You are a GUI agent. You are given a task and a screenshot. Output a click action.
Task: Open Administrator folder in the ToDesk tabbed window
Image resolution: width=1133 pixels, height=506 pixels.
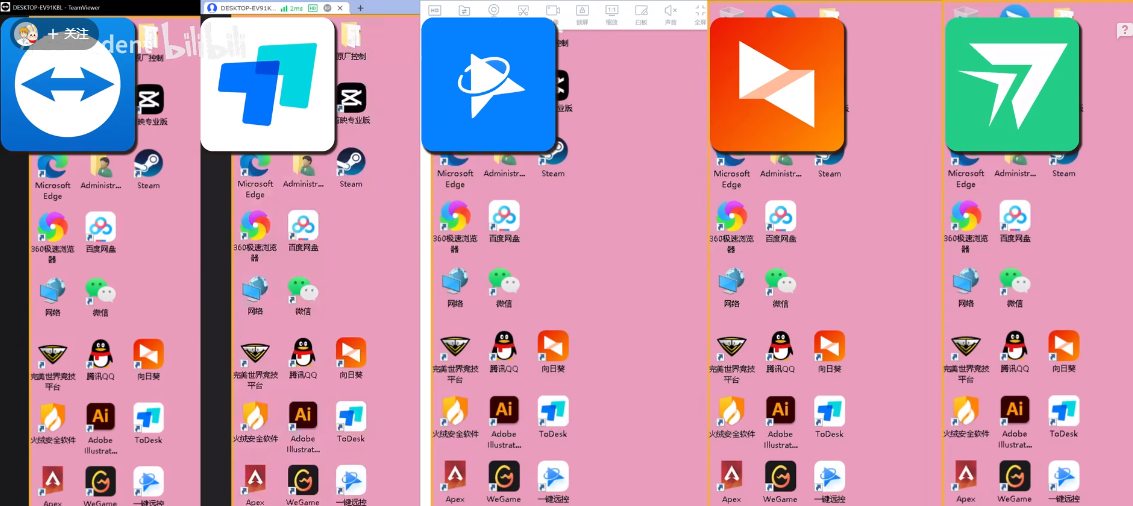(303, 170)
